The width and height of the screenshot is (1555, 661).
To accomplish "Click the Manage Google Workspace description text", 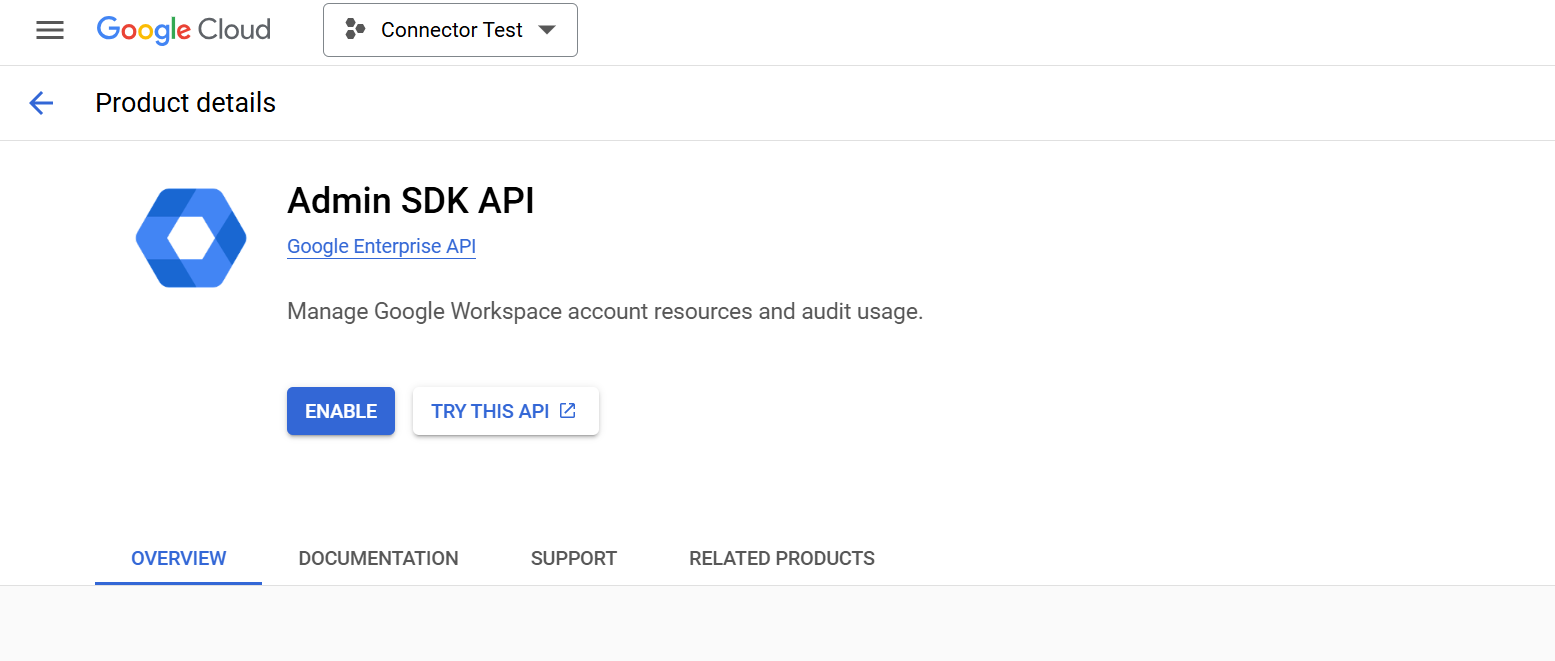I will pyautogui.click(x=605, y=311).
